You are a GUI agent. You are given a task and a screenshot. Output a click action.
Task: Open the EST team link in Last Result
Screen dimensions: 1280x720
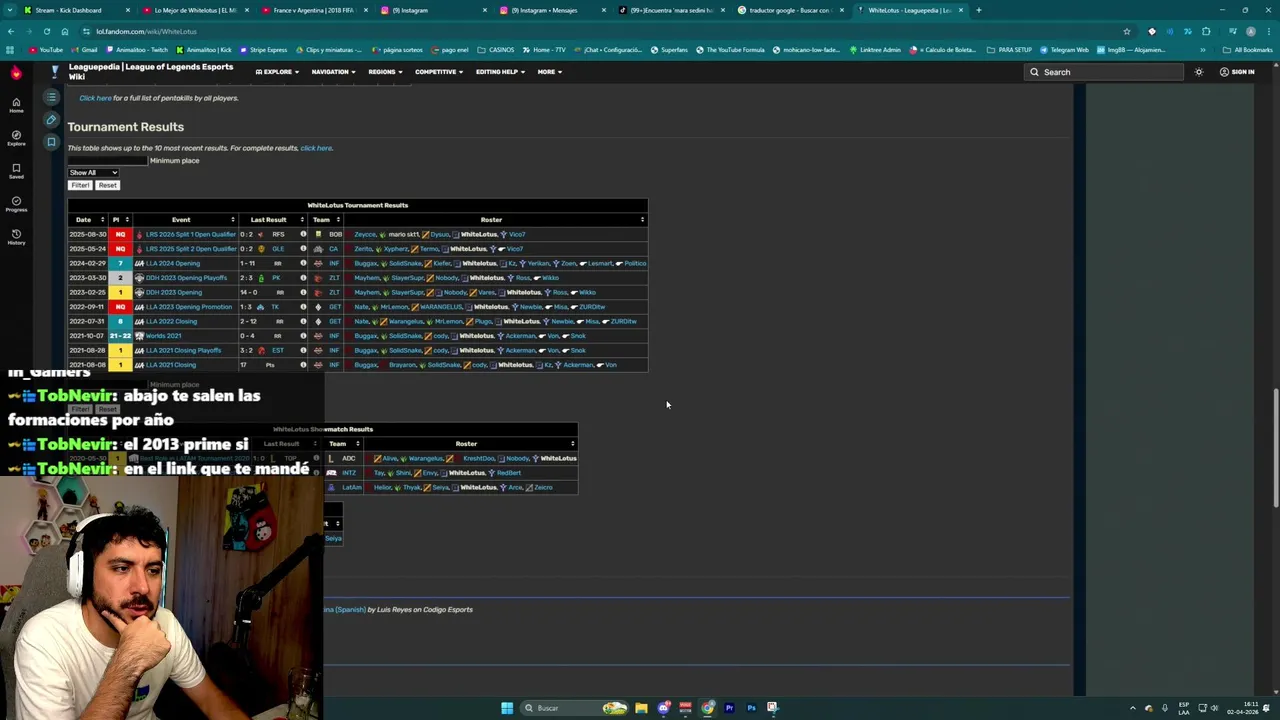coord(278,350)
